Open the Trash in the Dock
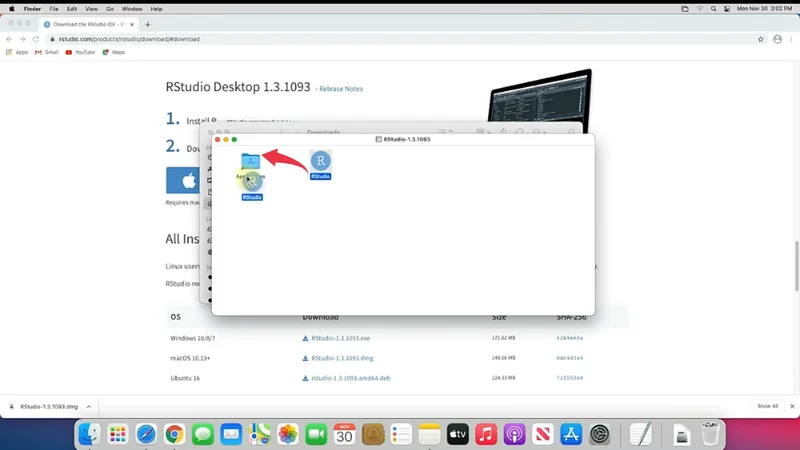800x450 pixels. coord(710,434)
